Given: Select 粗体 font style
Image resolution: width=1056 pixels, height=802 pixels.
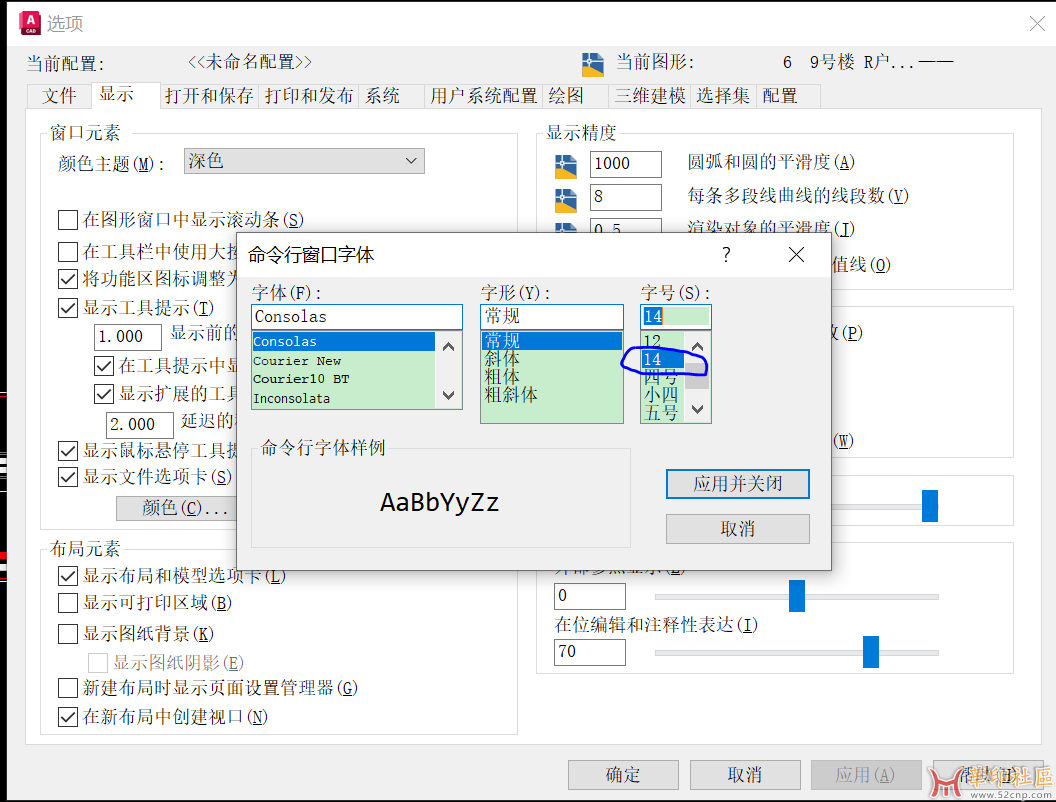Looking at the screenshot, I should pos(552,376).
